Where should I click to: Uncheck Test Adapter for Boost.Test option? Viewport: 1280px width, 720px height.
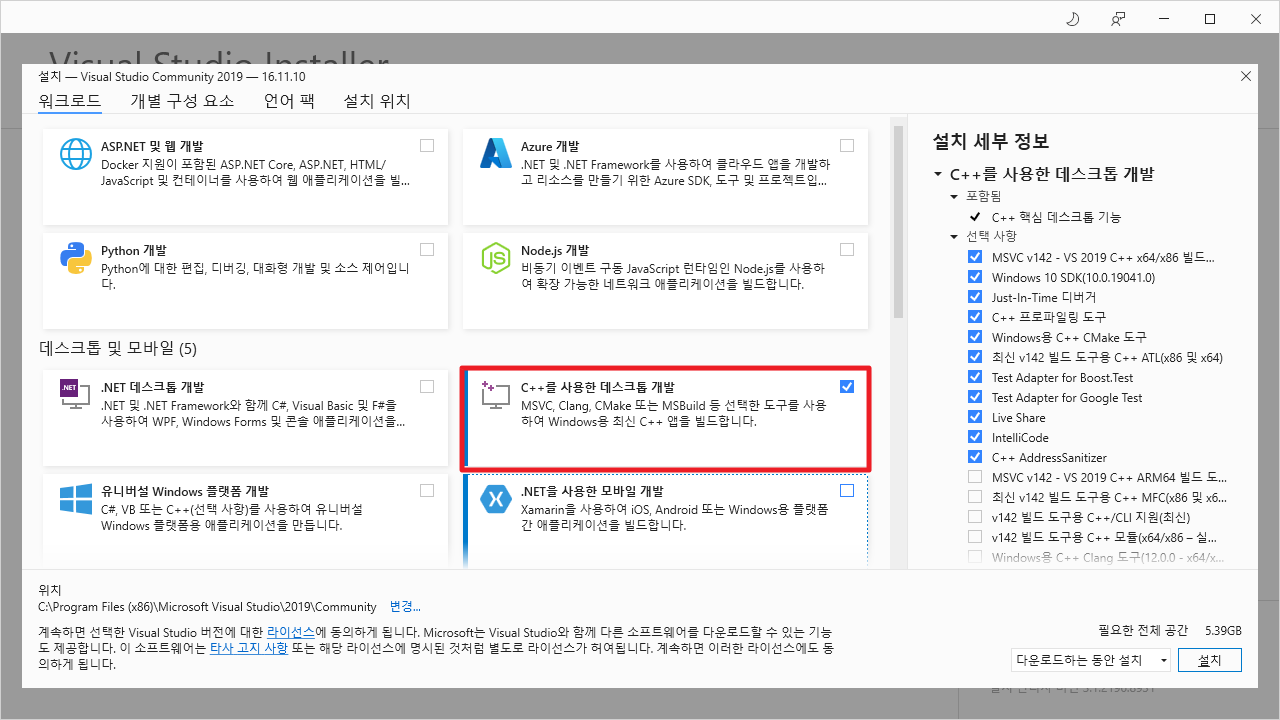point(975,377)
